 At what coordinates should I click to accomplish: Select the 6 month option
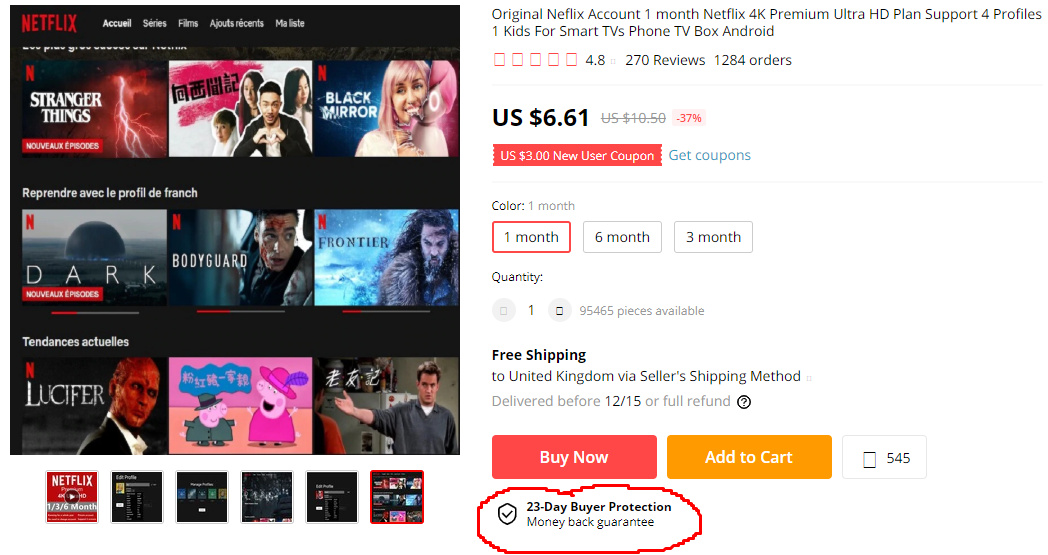(x=622, y=237)
